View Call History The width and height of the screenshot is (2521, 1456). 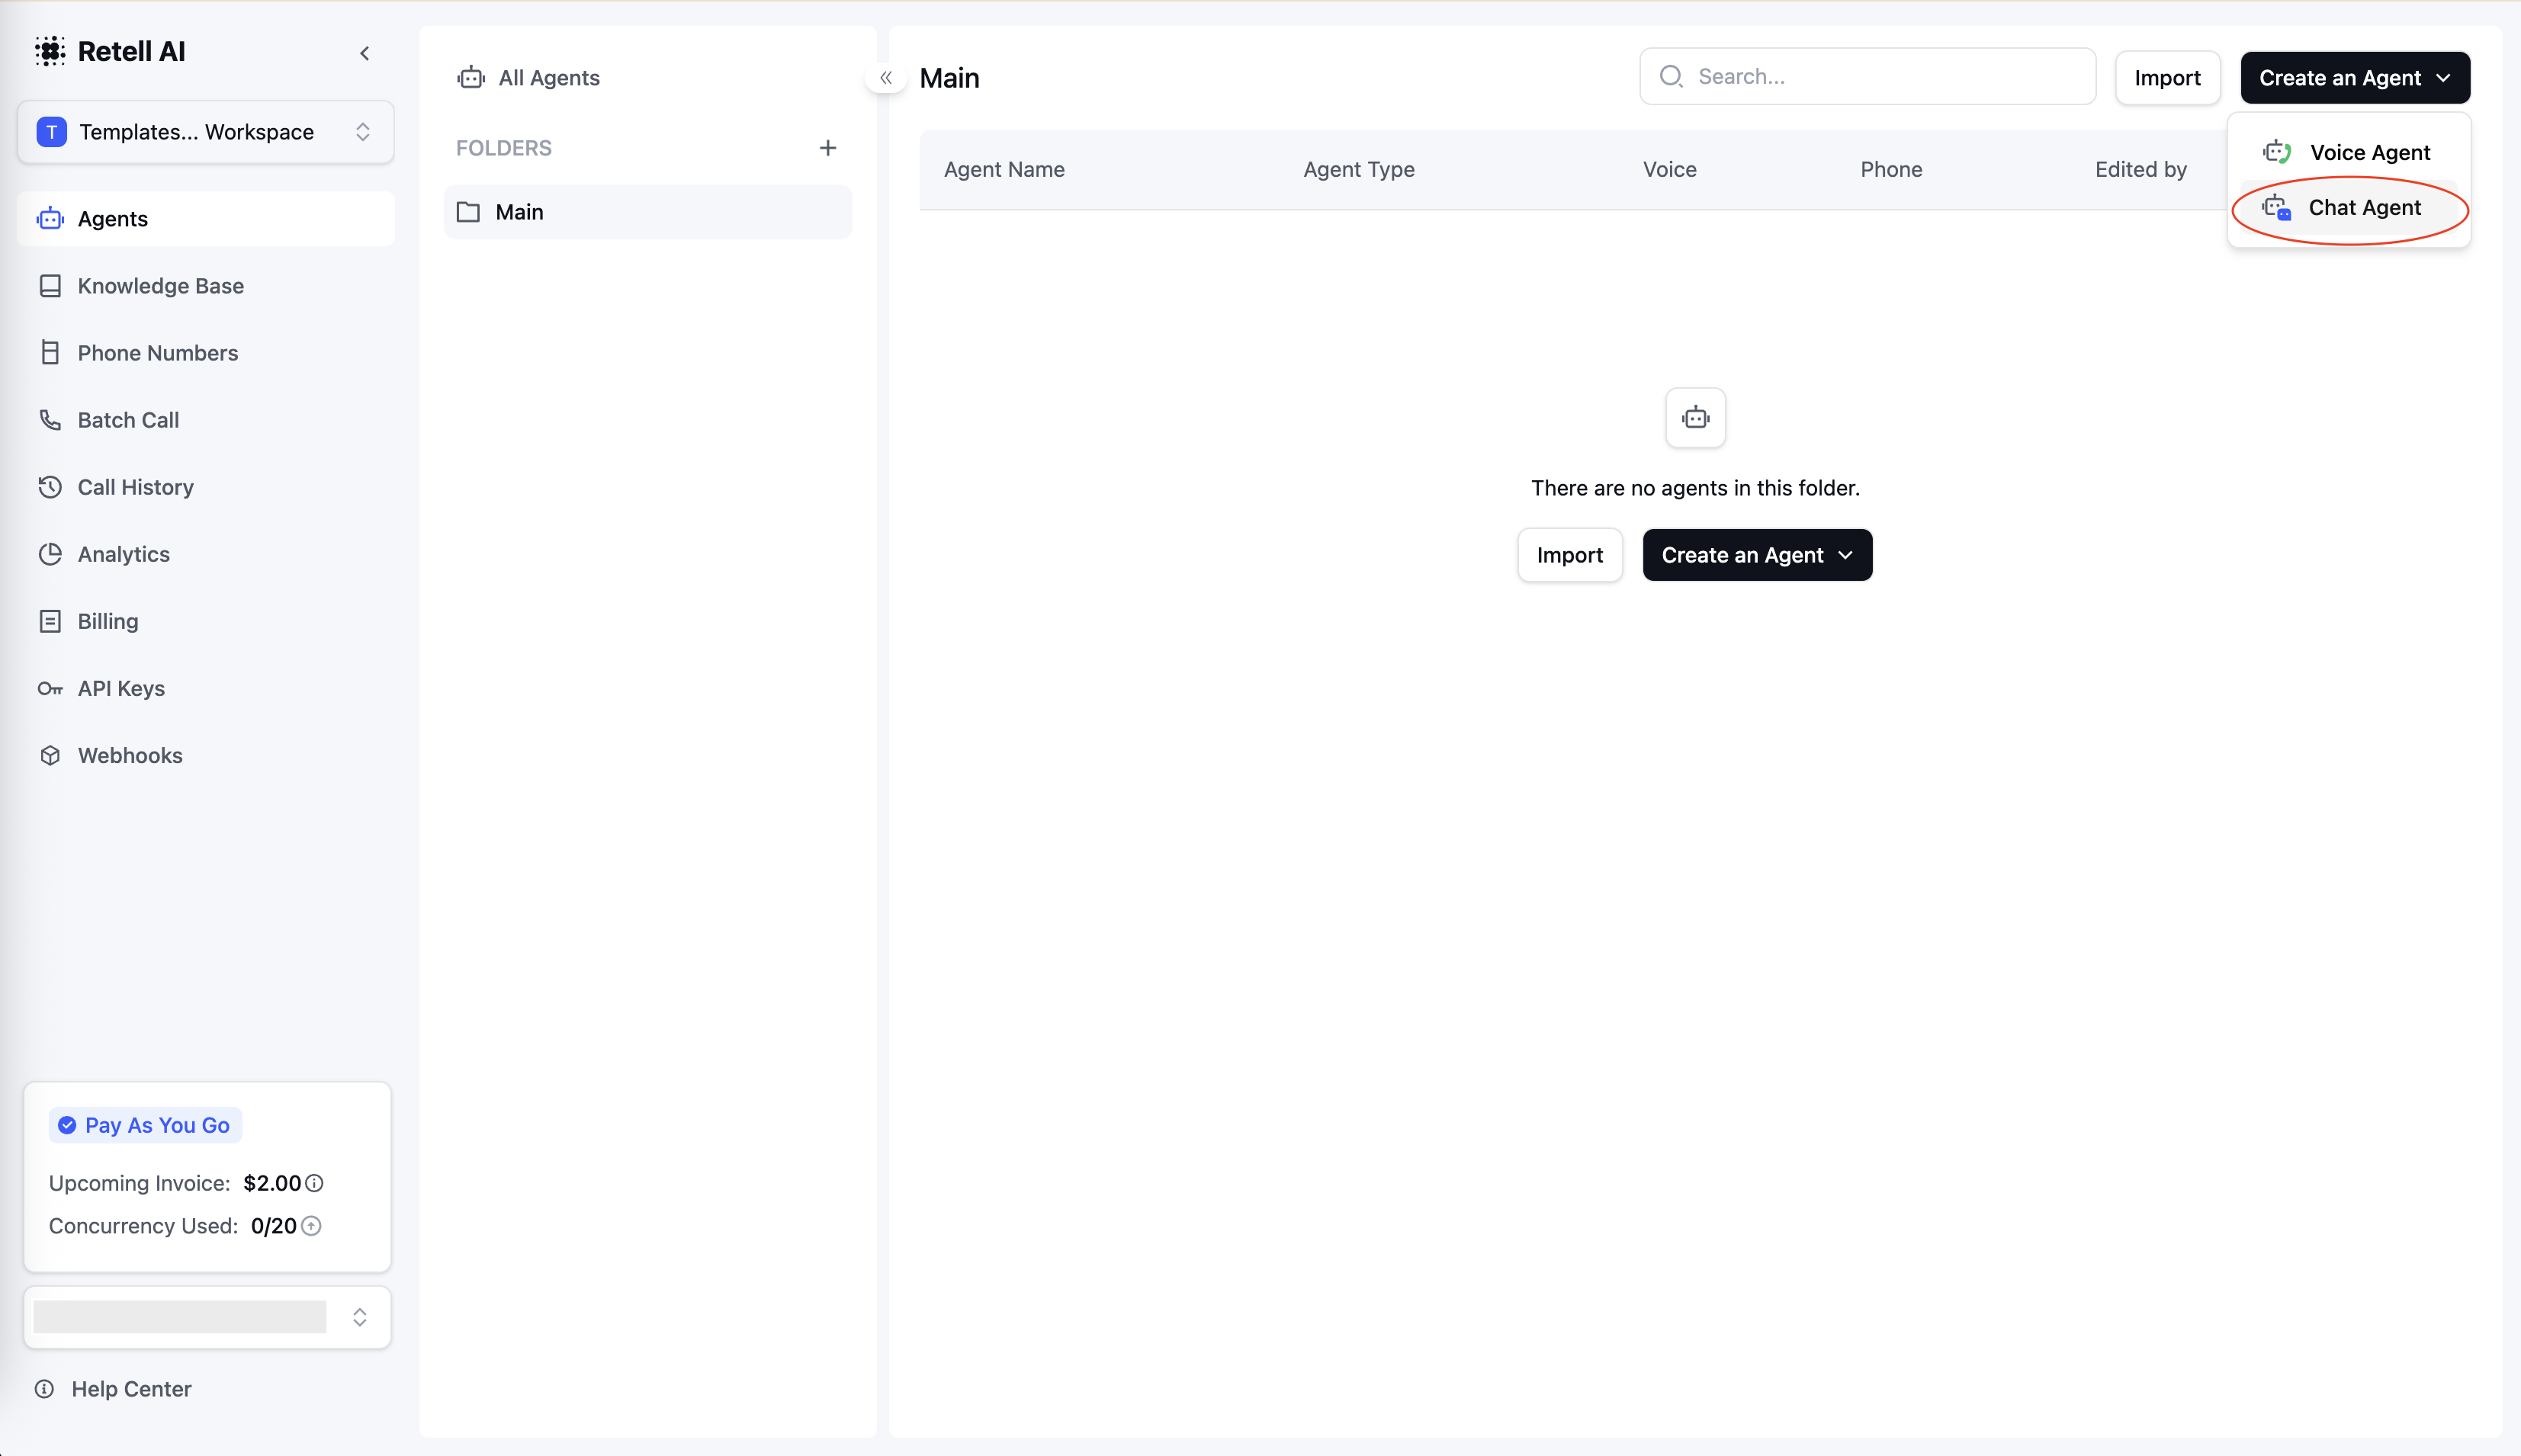(x=206, y=487)
